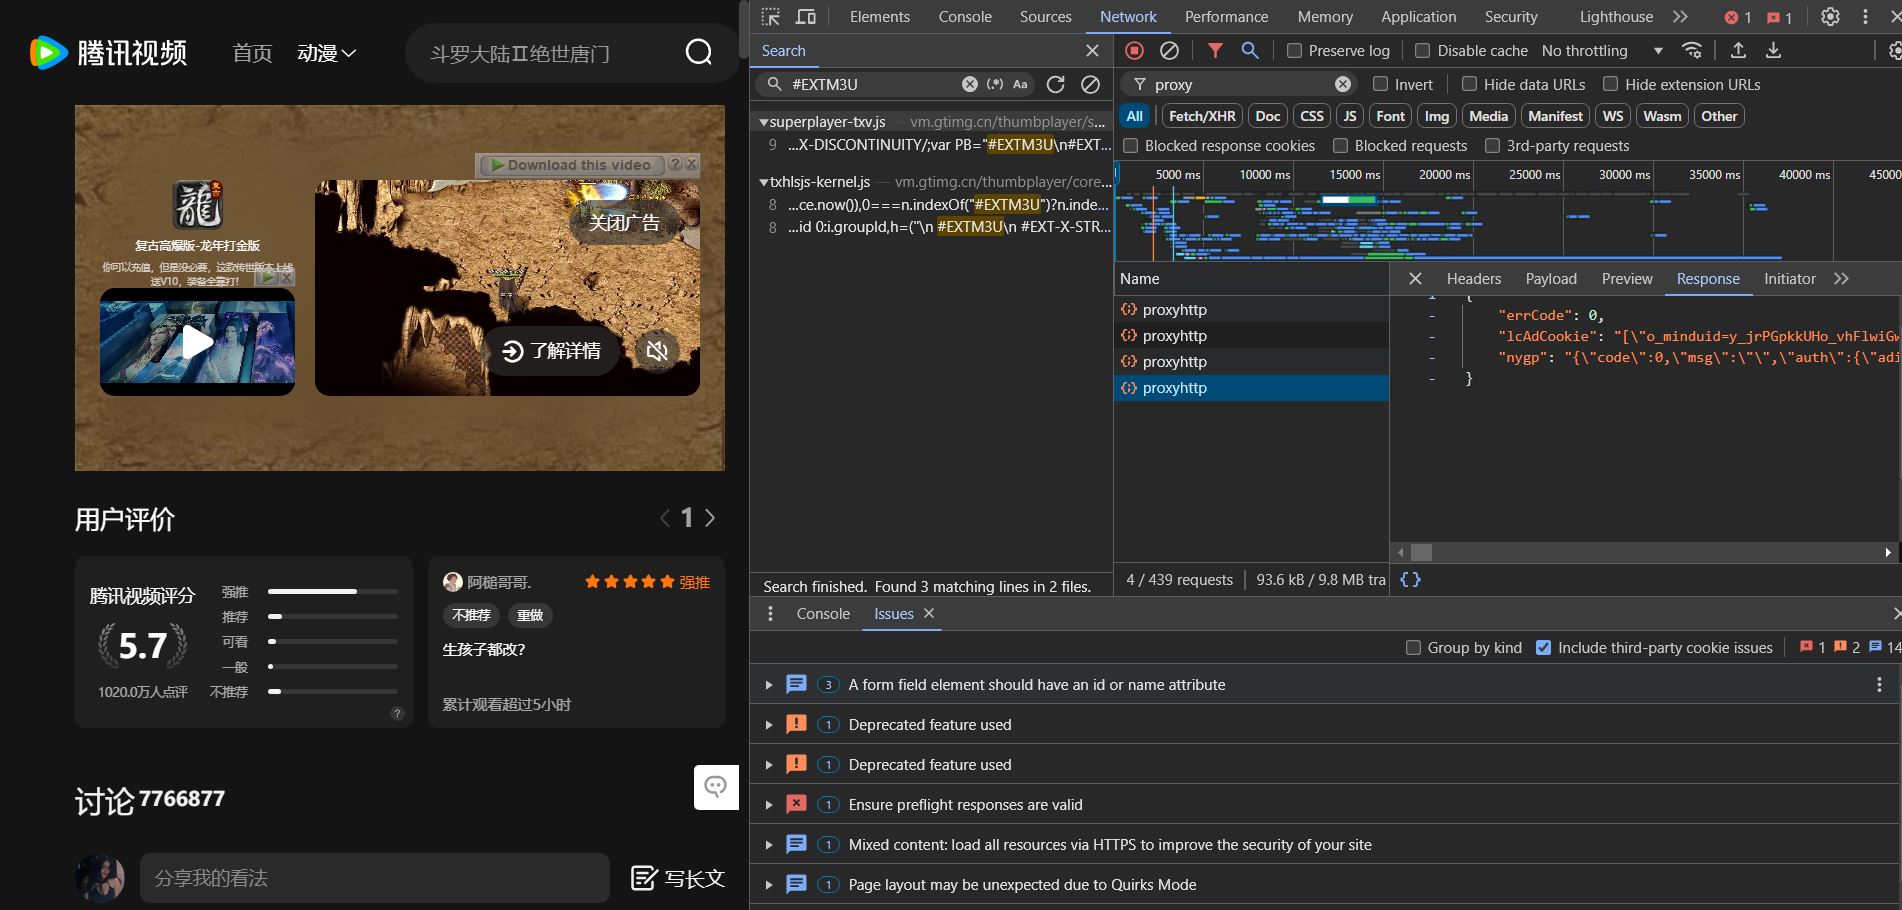This screenshot has width=1902, height=910.
Task: Export HAR file download icon
Action: tap(1773, 50)
